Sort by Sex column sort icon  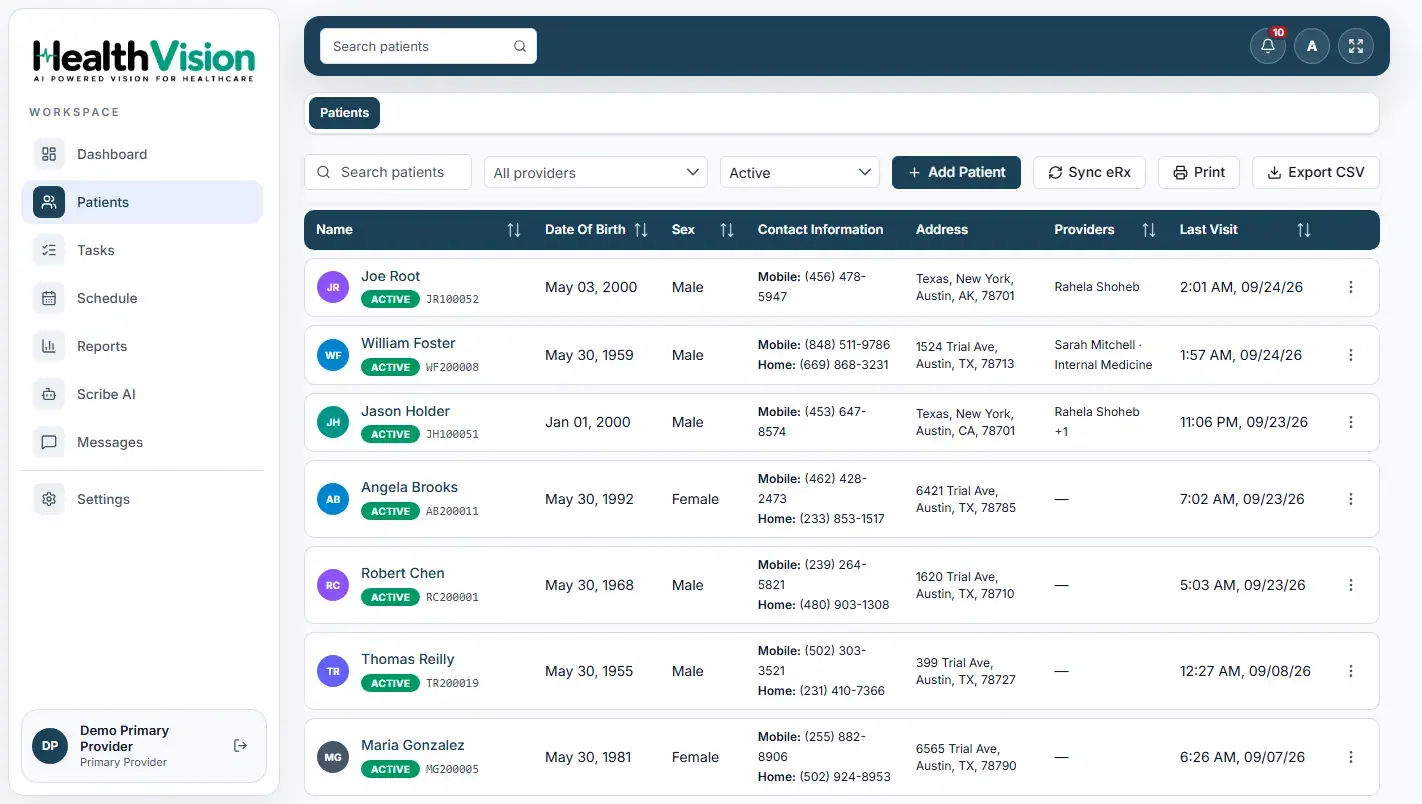point(727,230)
